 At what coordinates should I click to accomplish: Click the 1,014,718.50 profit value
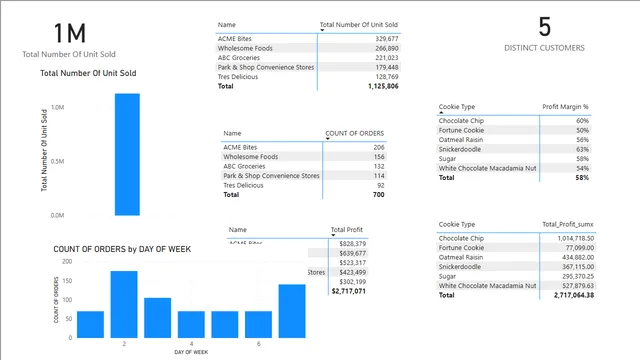coord(576,238)
